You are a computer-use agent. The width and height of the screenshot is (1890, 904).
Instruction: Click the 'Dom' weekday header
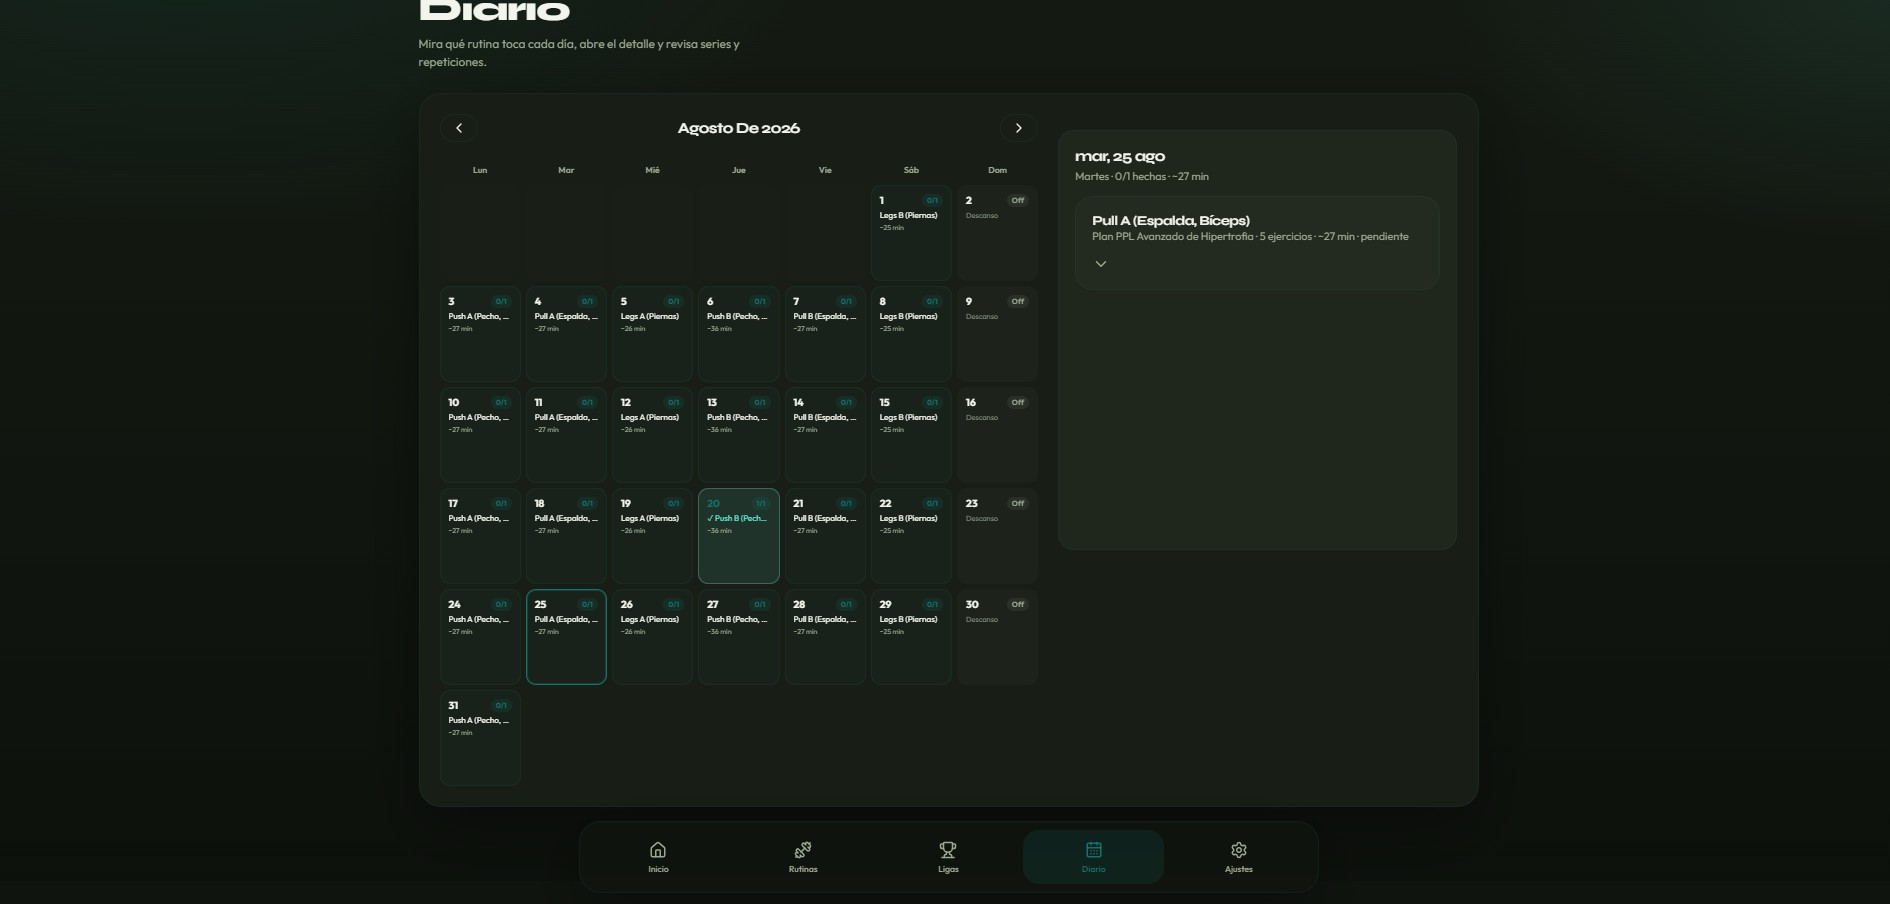(x=997, y=170)
